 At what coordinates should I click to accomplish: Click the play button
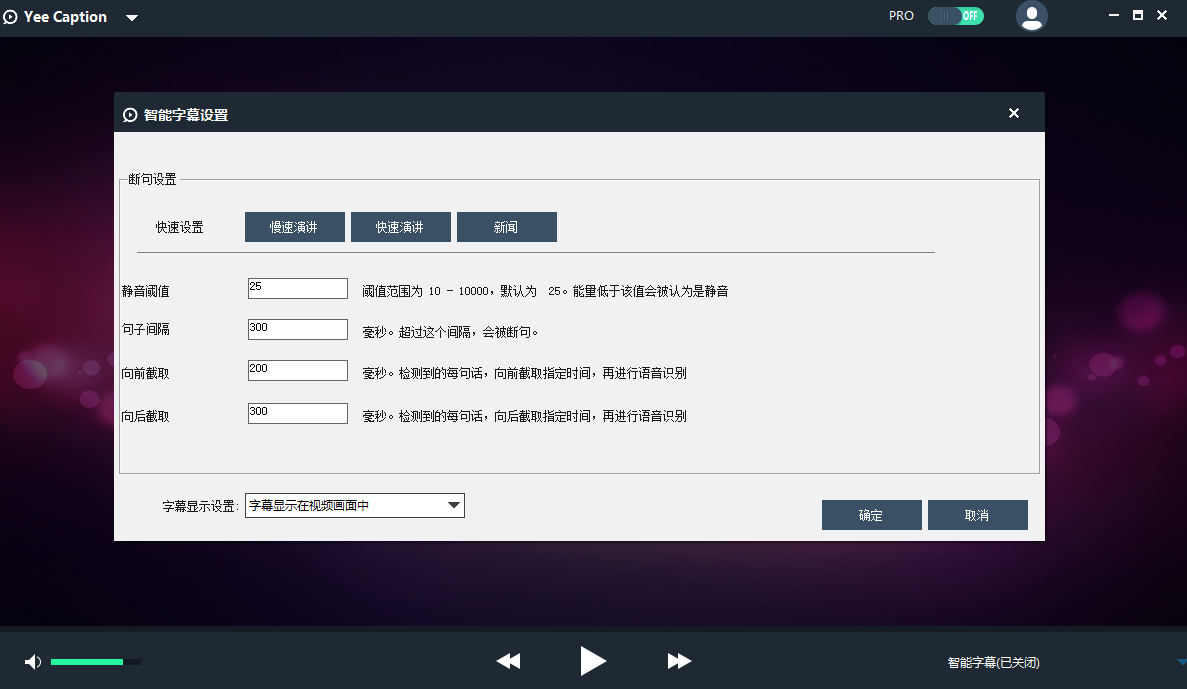tap(593, 661)
